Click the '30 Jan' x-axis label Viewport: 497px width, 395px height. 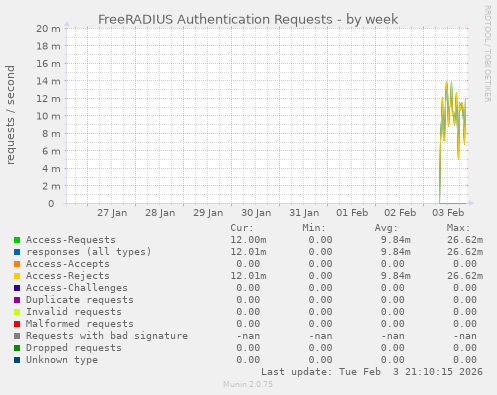click(x=256, y=213)
